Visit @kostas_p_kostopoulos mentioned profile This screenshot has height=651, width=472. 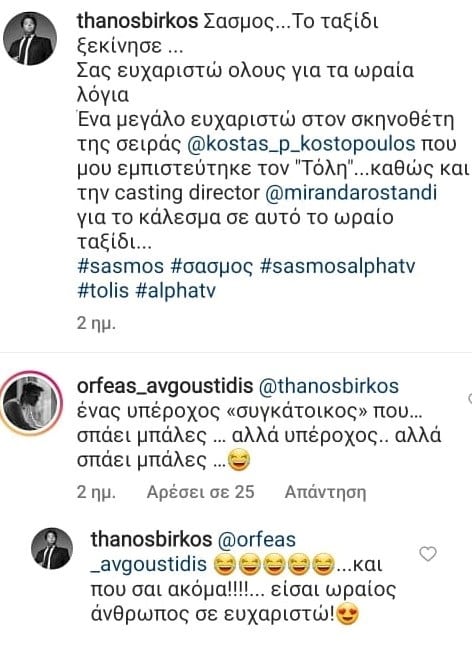(x=301, y=144)
